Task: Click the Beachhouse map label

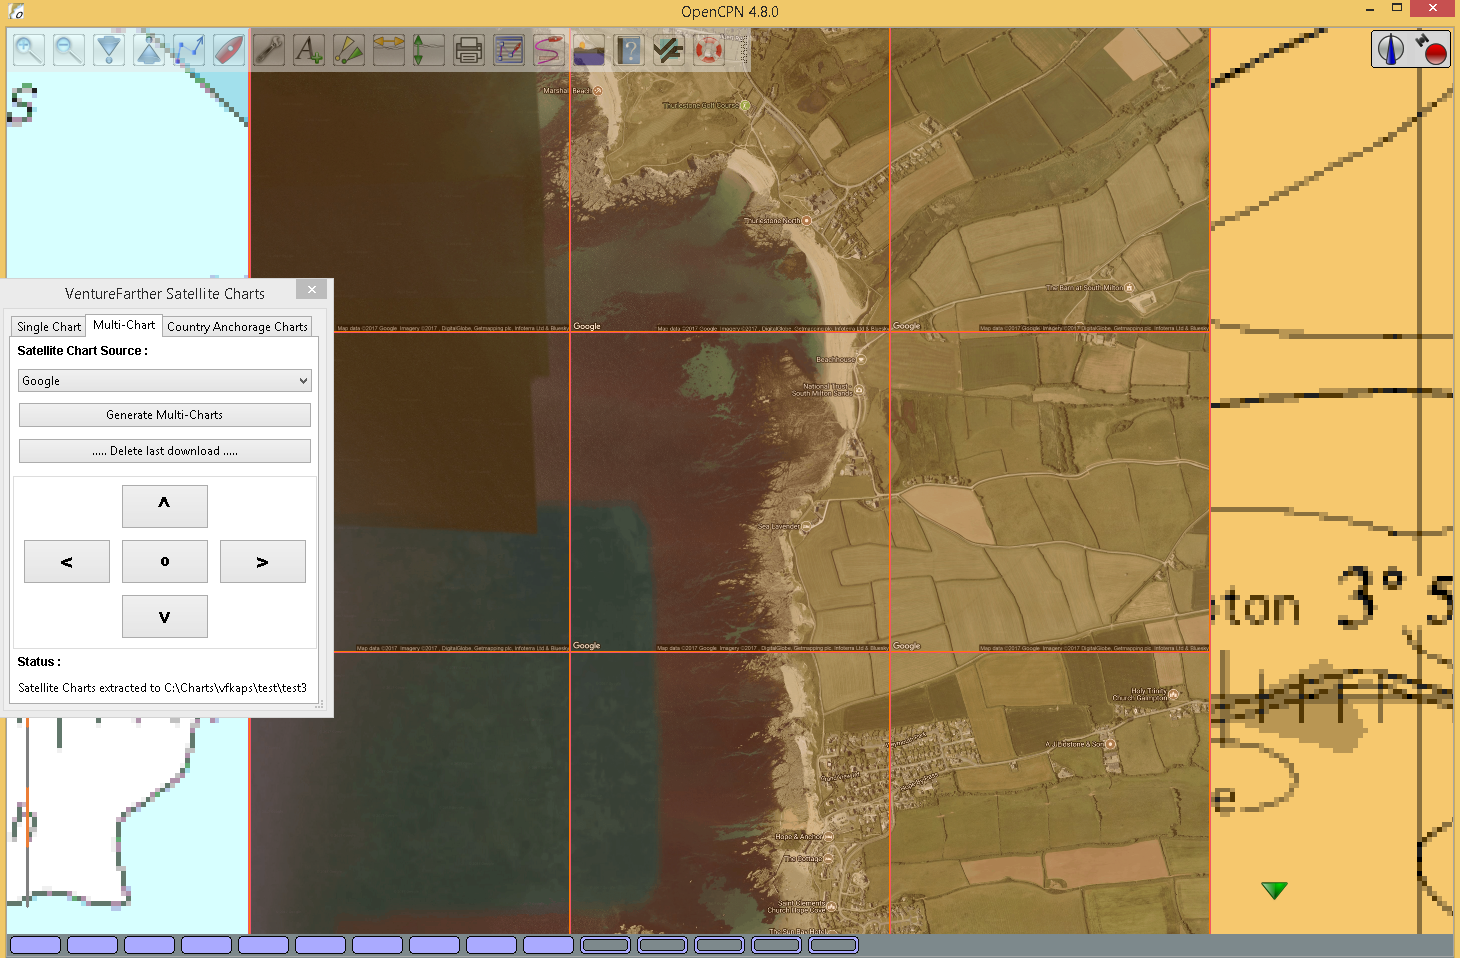Action: (x=835, y=359)
